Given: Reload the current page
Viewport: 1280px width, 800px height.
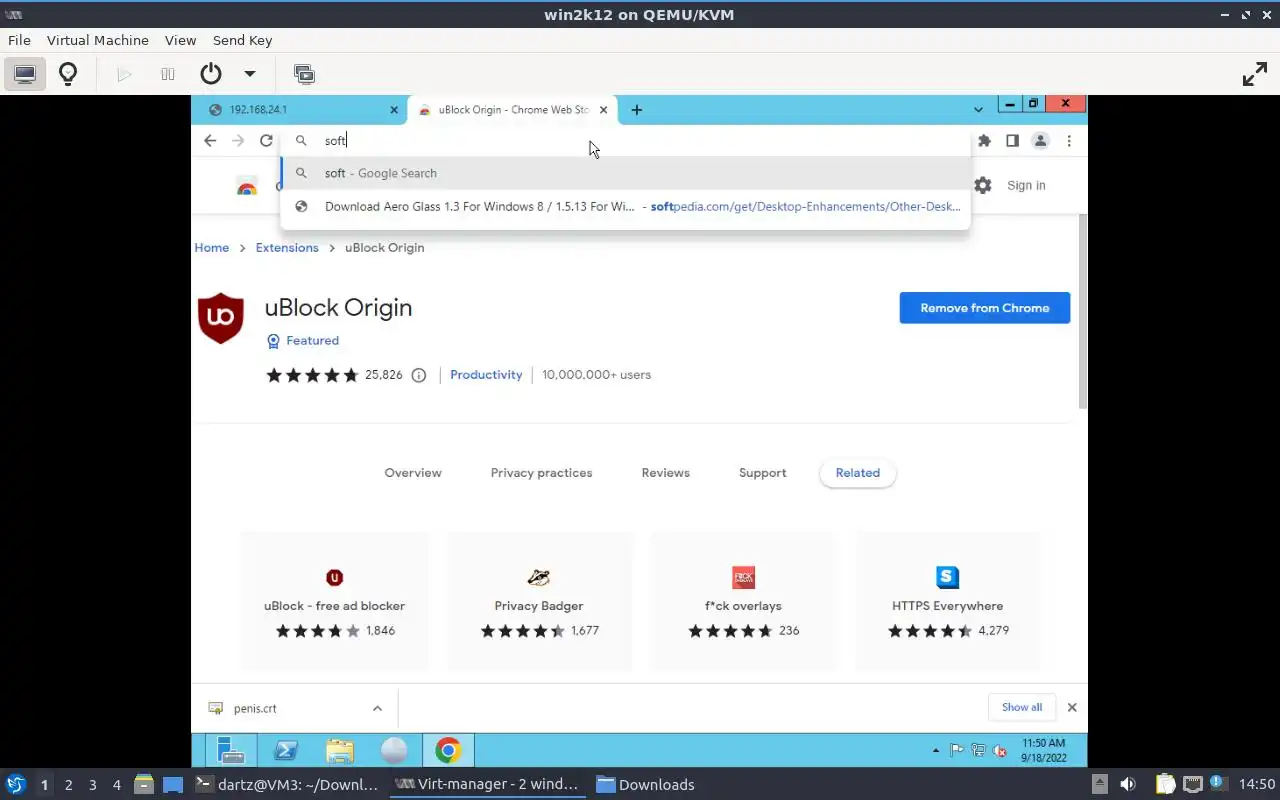Looking at the screenshot, I should tap(266, 141).
